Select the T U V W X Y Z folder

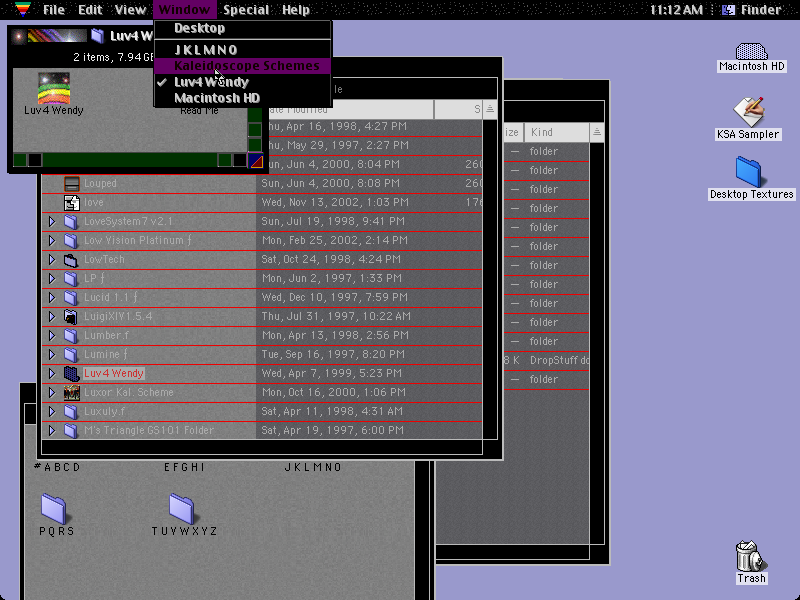click(x=181, y=509)
